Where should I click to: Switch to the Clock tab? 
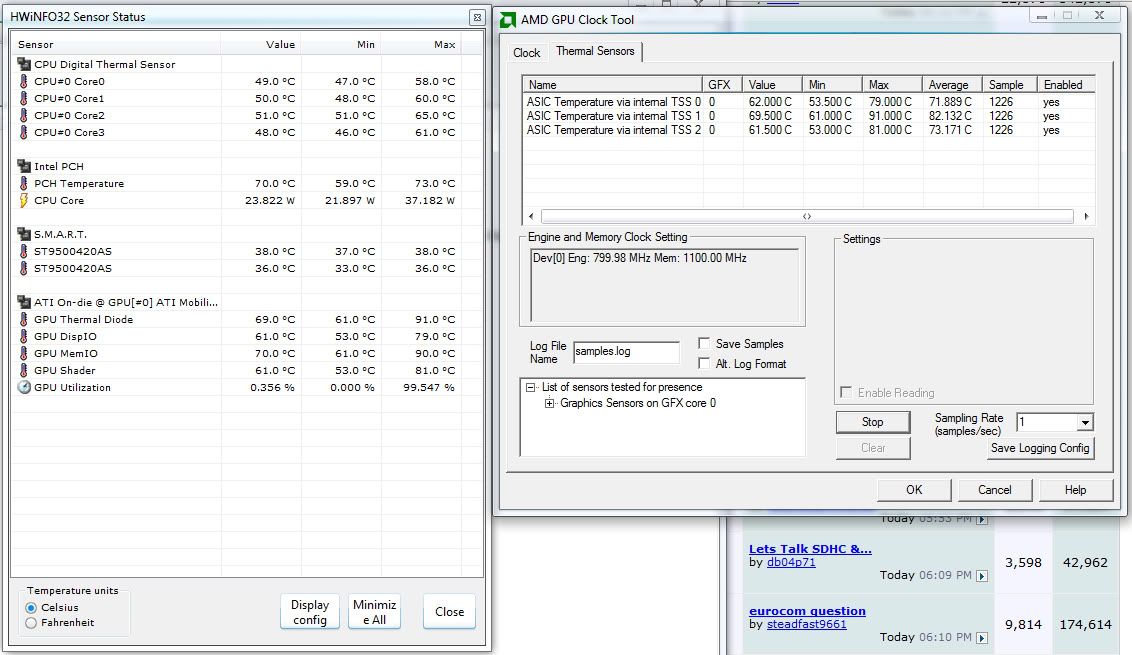(526, 53)
